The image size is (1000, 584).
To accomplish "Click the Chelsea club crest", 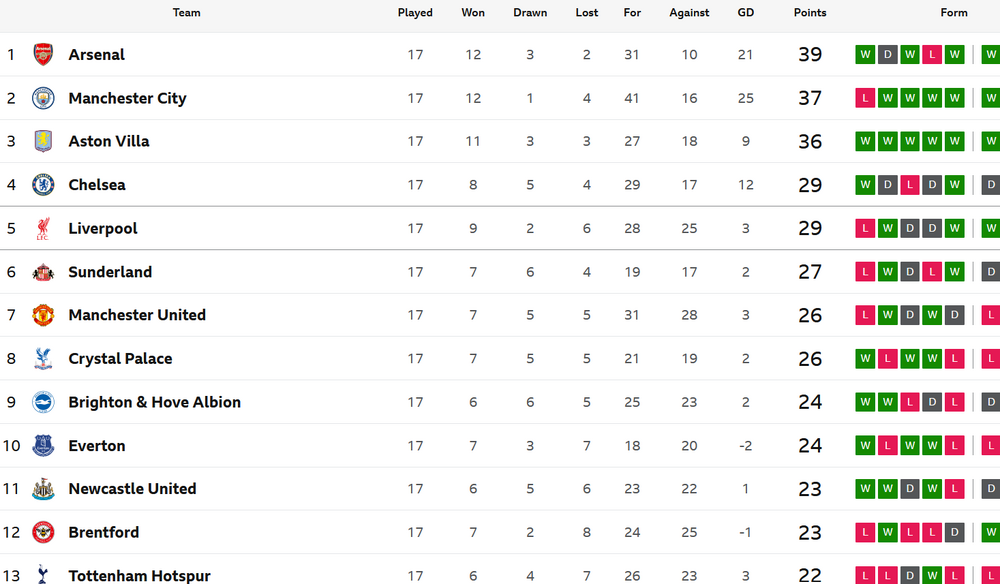I will coord(43,185).
